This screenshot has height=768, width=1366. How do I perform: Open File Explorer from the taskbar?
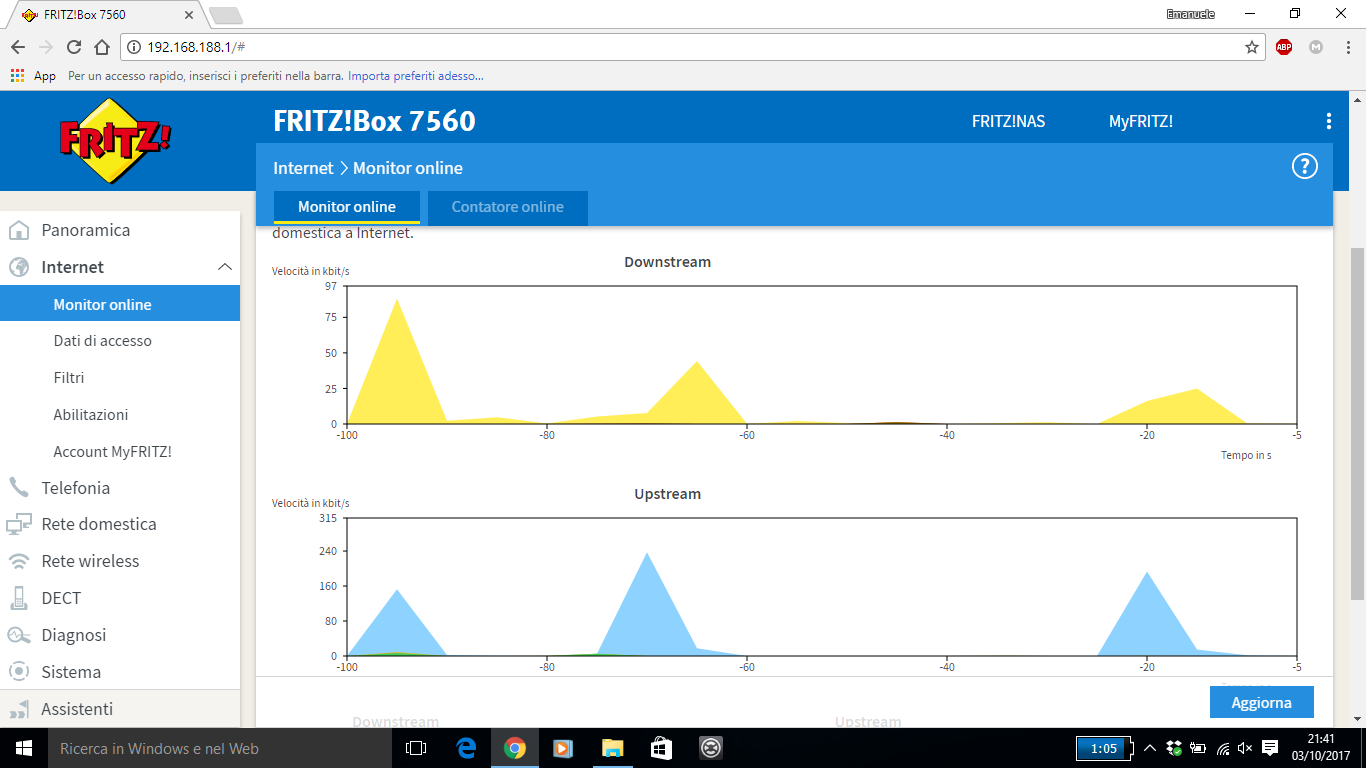click(x=613, y=748)
